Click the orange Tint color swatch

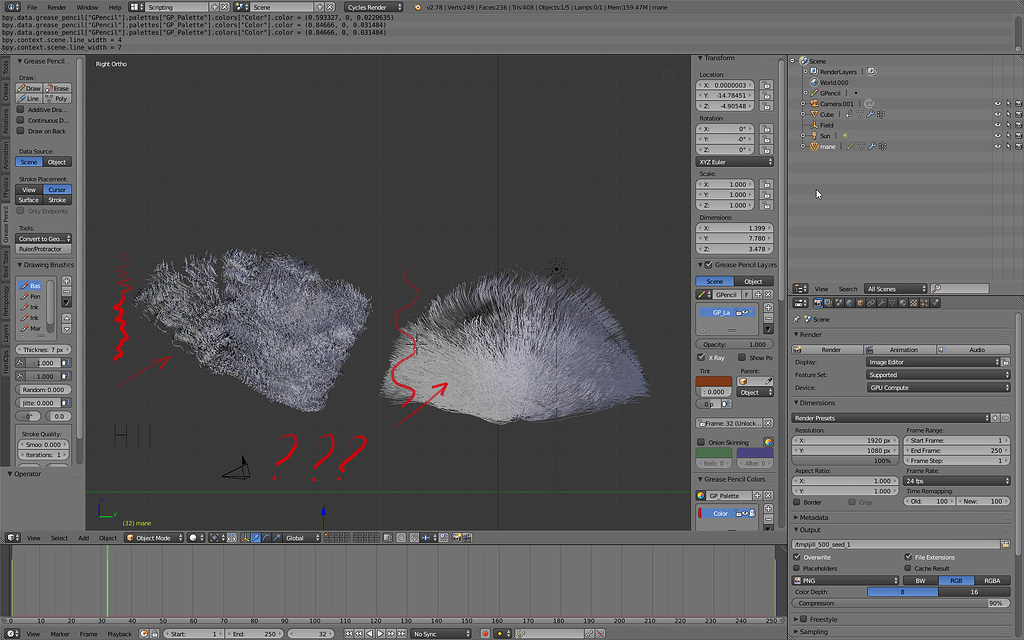coord(714,381)
